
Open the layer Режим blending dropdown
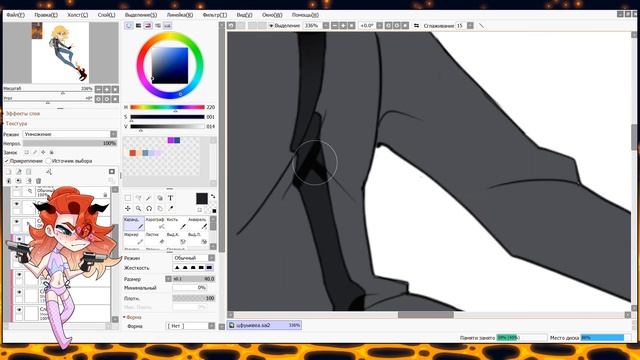click(x=70, y=134)
